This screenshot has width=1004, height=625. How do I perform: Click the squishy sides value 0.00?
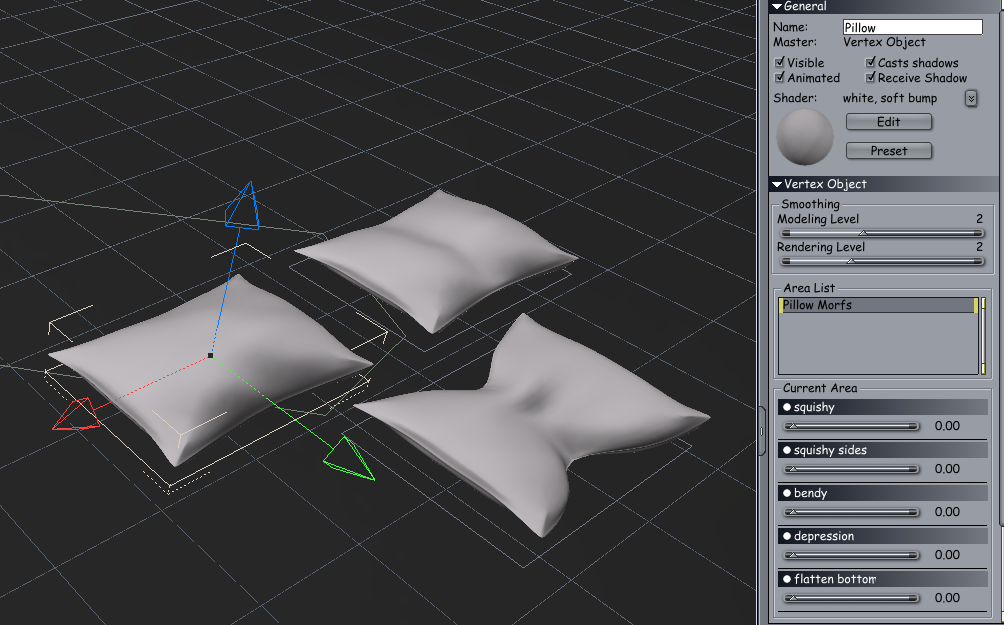click(947, 469)
